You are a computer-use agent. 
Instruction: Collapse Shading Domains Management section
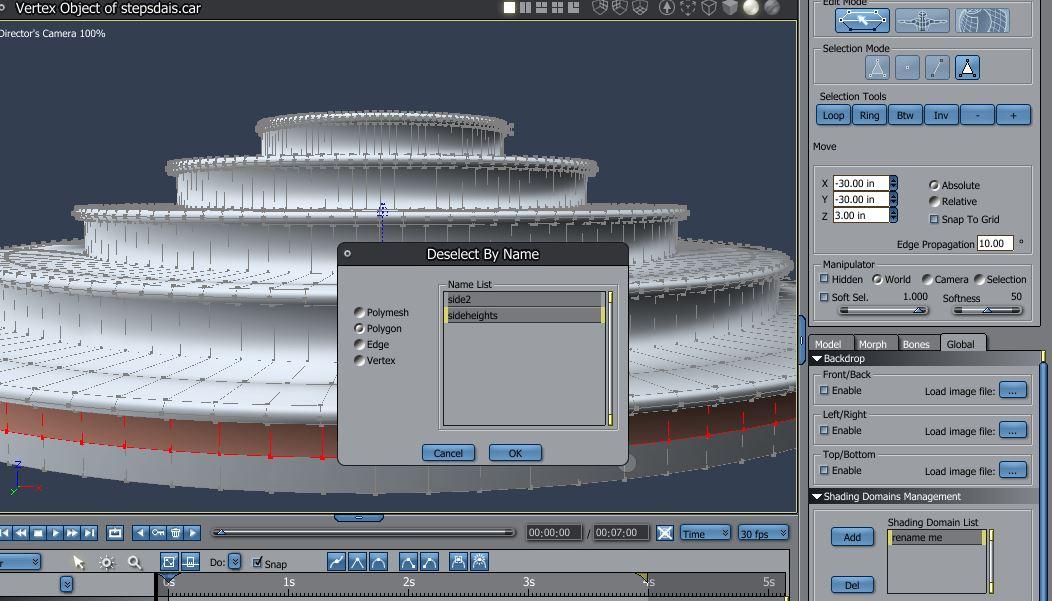pos(817,497)
